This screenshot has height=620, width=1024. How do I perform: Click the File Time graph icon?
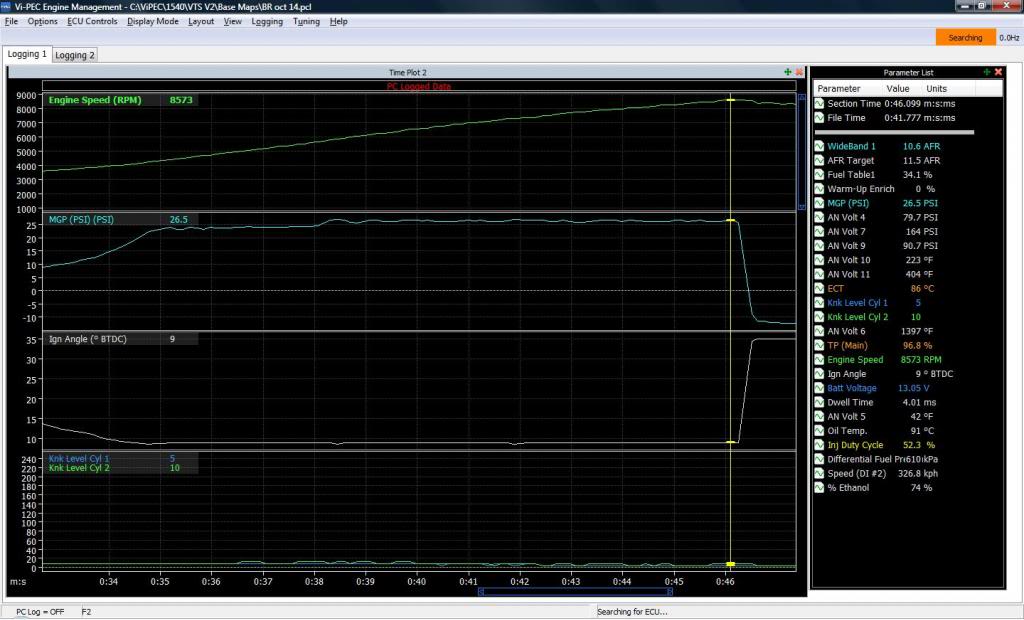[819, 118]
